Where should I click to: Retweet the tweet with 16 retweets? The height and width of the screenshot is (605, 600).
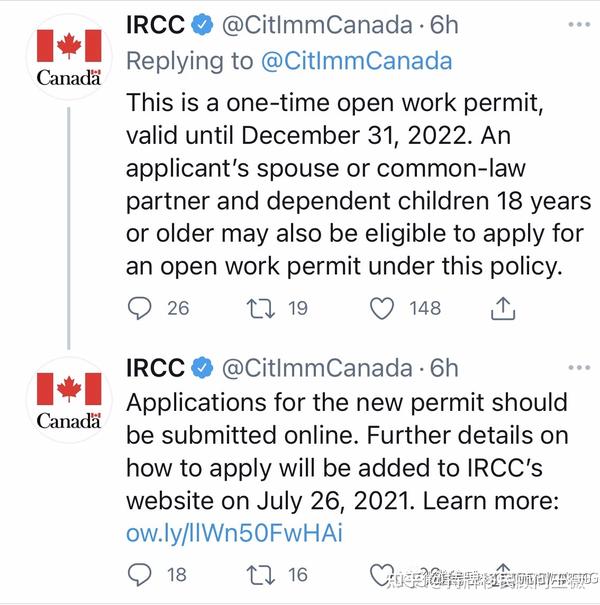pyautogui.click(x=261, y=575)
